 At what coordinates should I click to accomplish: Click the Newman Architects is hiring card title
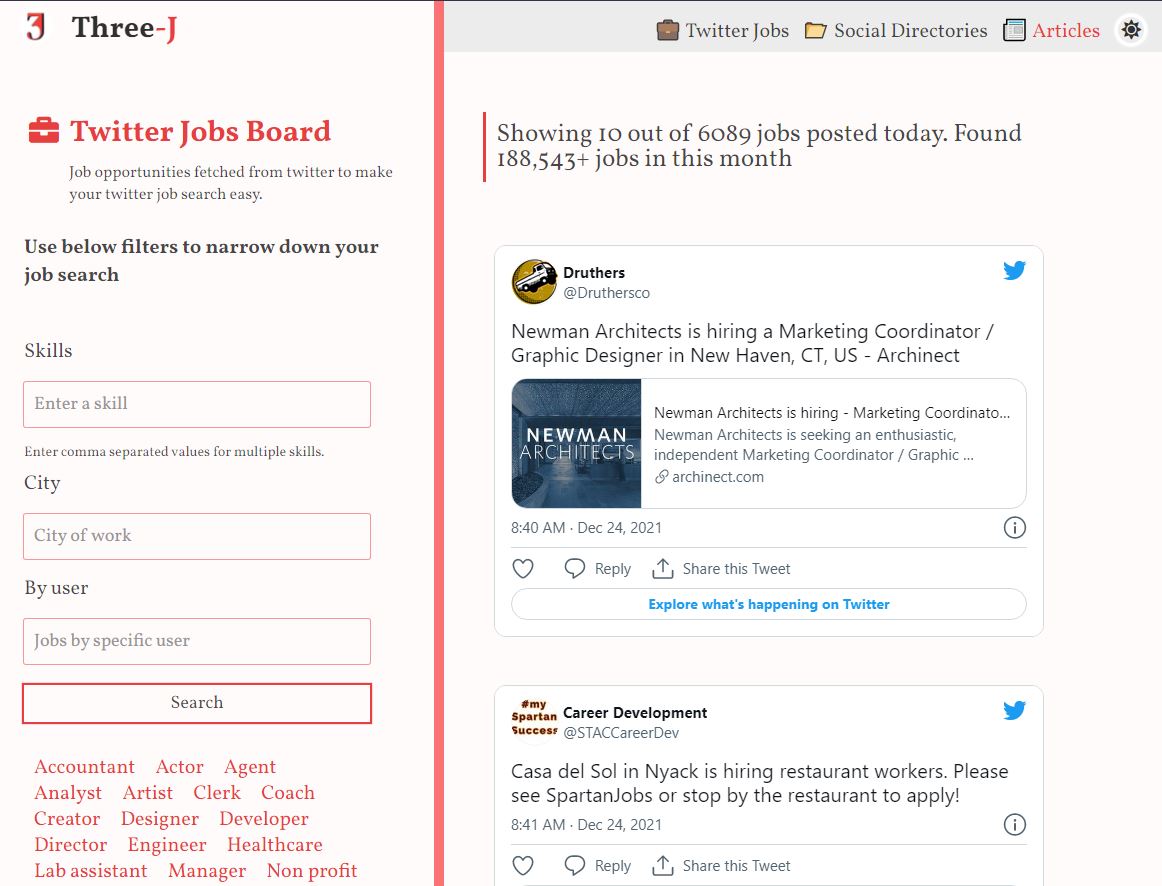[831, 413]
